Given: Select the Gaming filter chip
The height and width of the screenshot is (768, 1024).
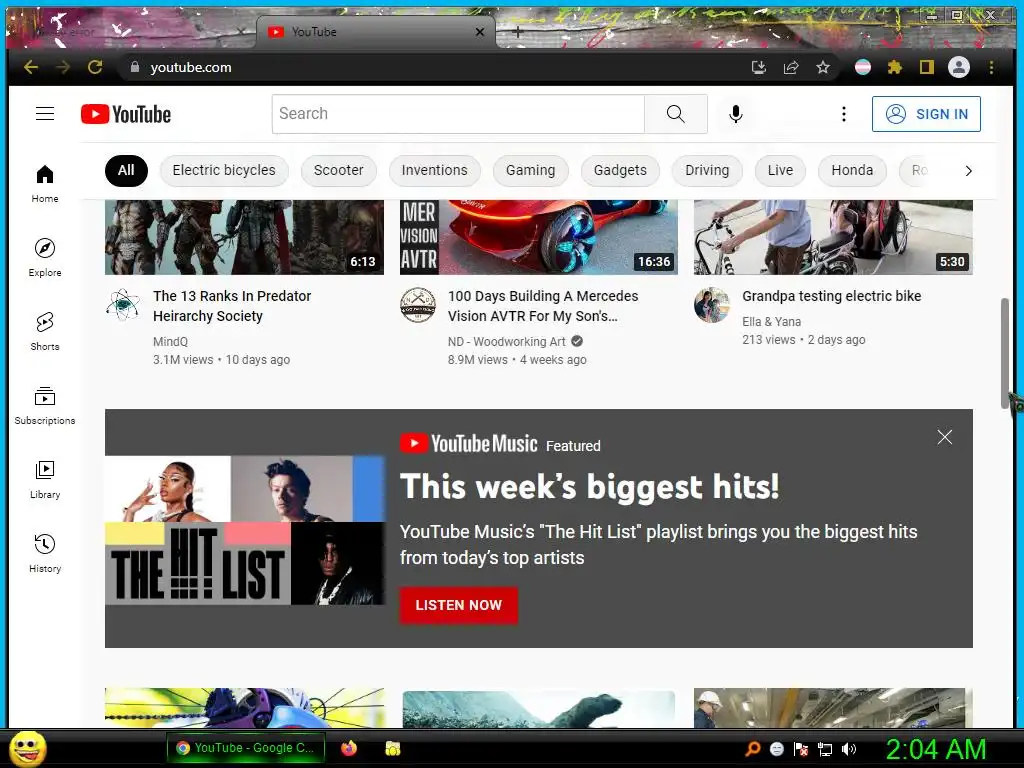Looking at the screenshot, I should 530,170.
